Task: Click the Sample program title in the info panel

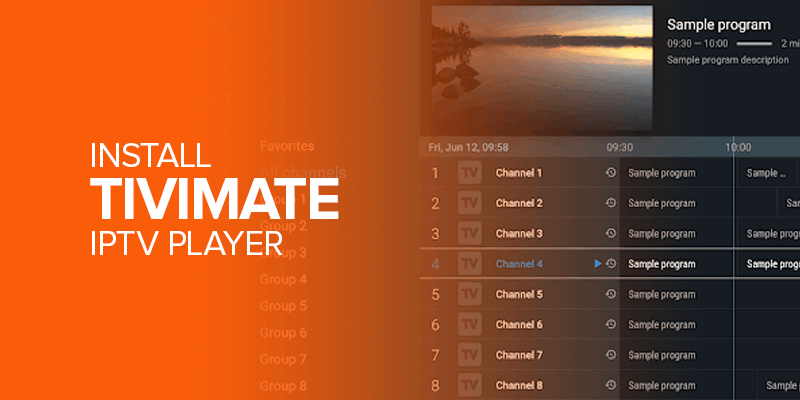Action: (x=719, y=24)
